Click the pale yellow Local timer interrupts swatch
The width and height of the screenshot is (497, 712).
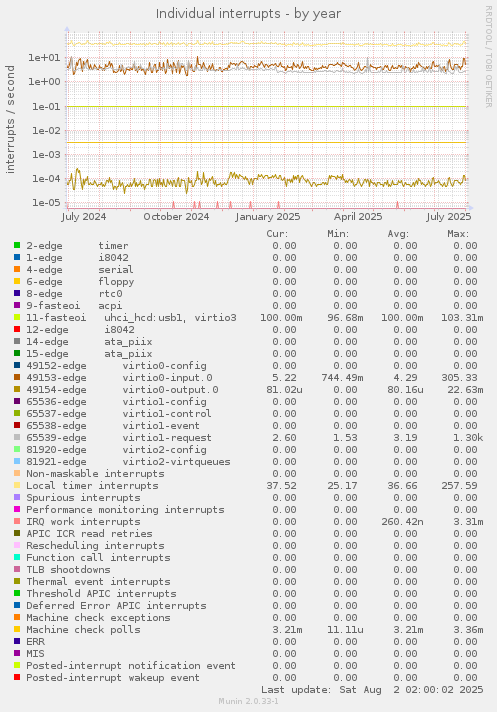[17, 485]
